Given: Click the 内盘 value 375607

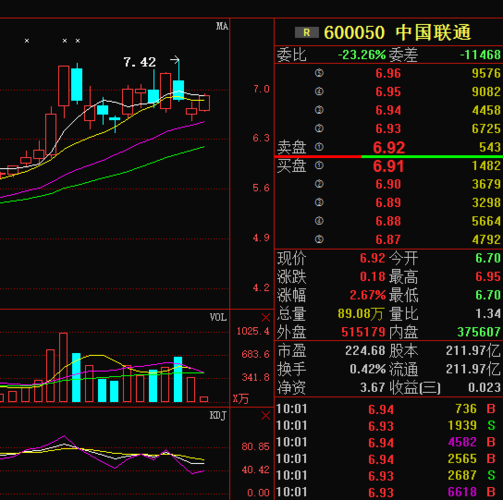Looking at the screenshot, I should tap(479, 332).
